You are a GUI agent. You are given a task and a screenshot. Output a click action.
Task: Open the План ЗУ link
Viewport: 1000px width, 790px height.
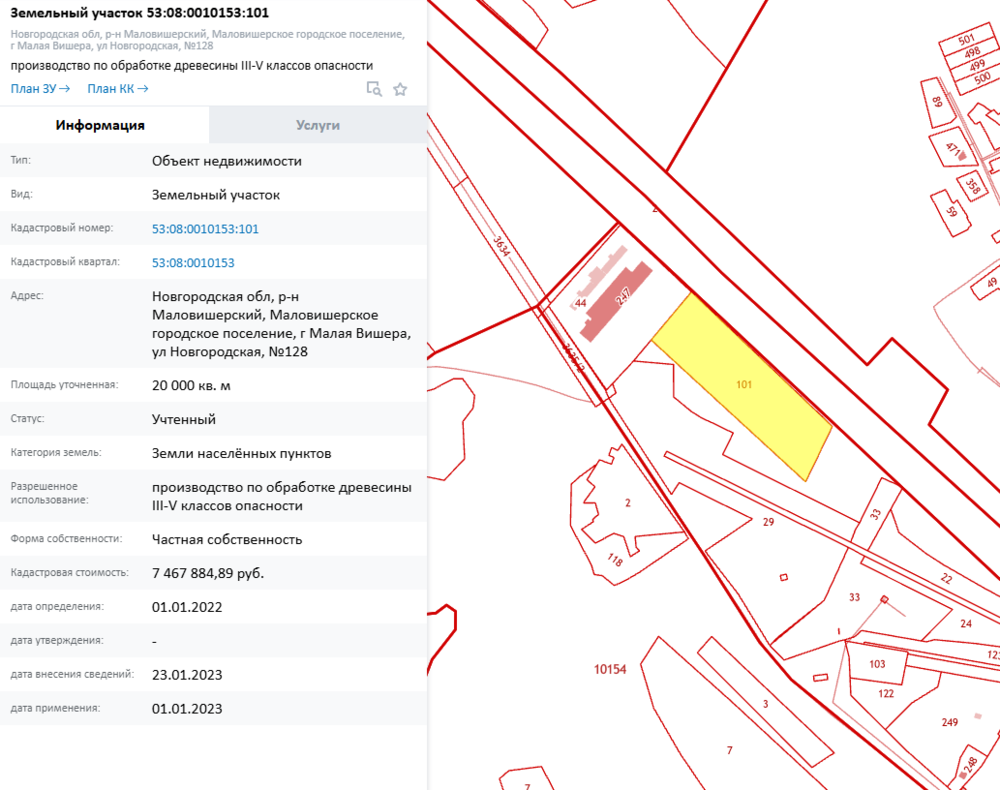point(40,89)
